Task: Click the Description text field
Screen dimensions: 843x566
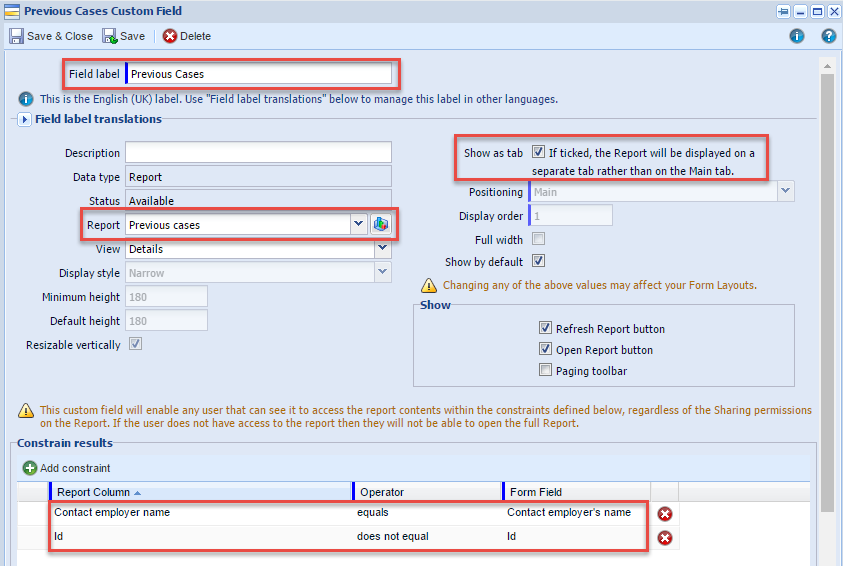Action: point(259,153)
